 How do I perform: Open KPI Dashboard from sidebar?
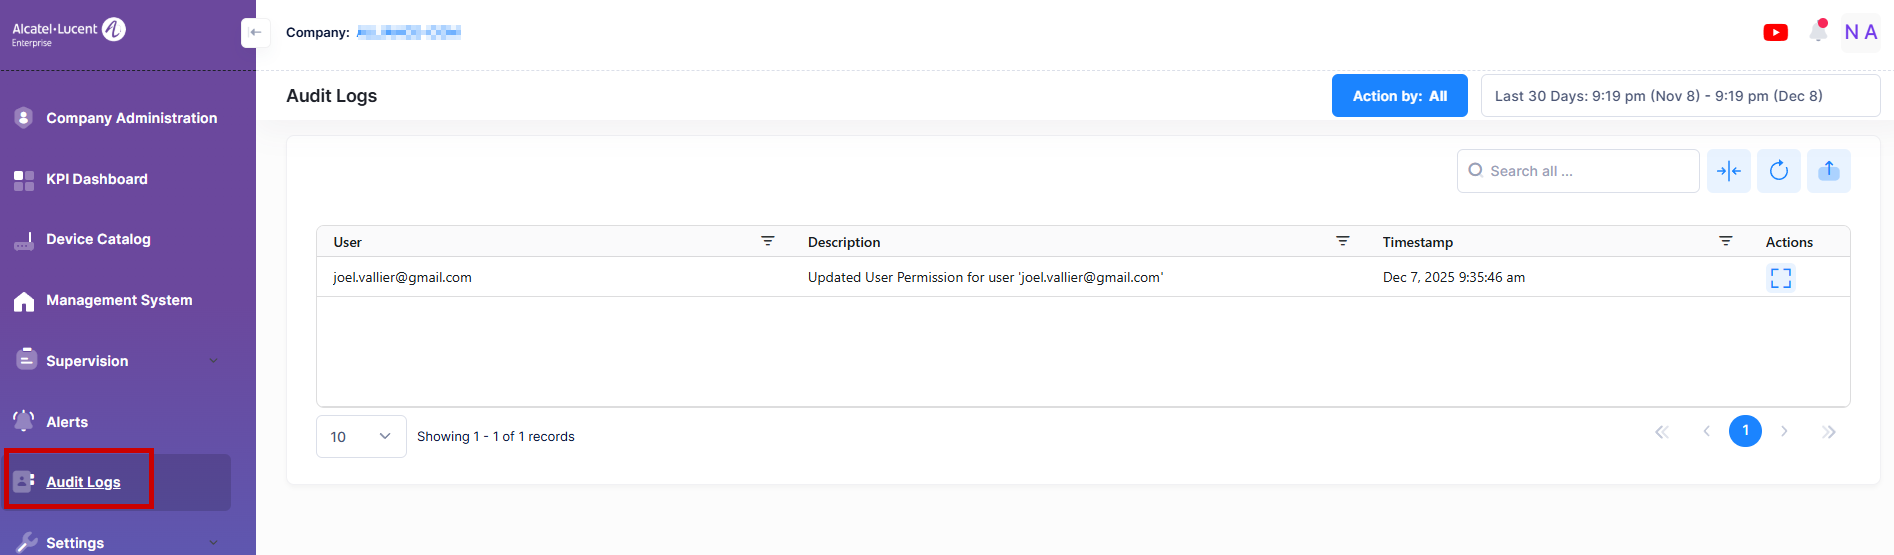click(97, 179)
